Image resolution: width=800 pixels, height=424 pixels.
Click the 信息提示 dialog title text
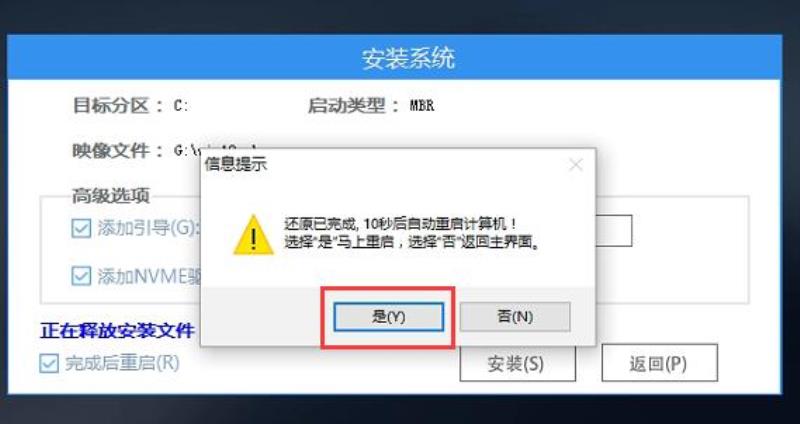pyautogui.click(x=236, y=164)
